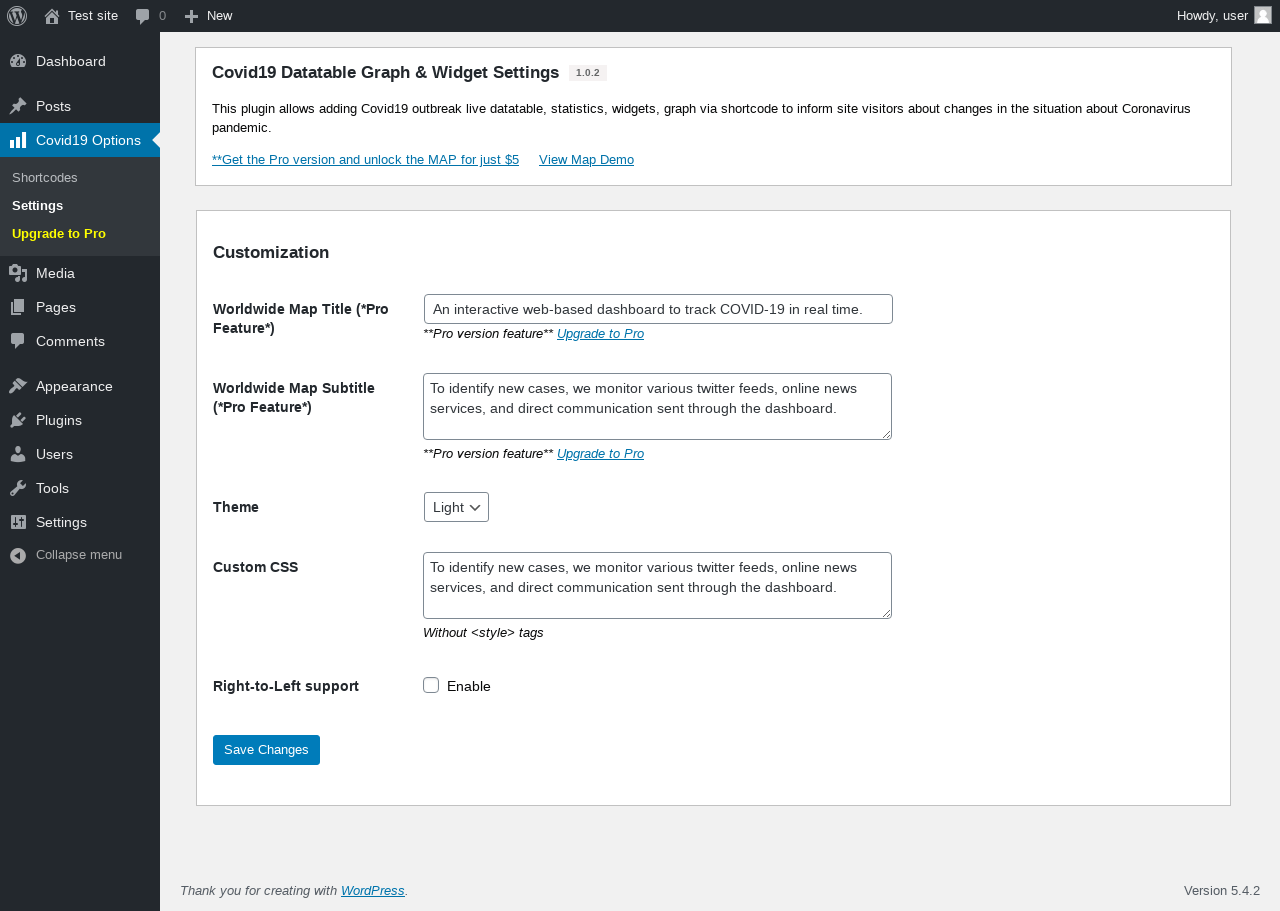Open the Test site home icon
The height and width of the screenshot is (911, 1280).
point(52,16)
